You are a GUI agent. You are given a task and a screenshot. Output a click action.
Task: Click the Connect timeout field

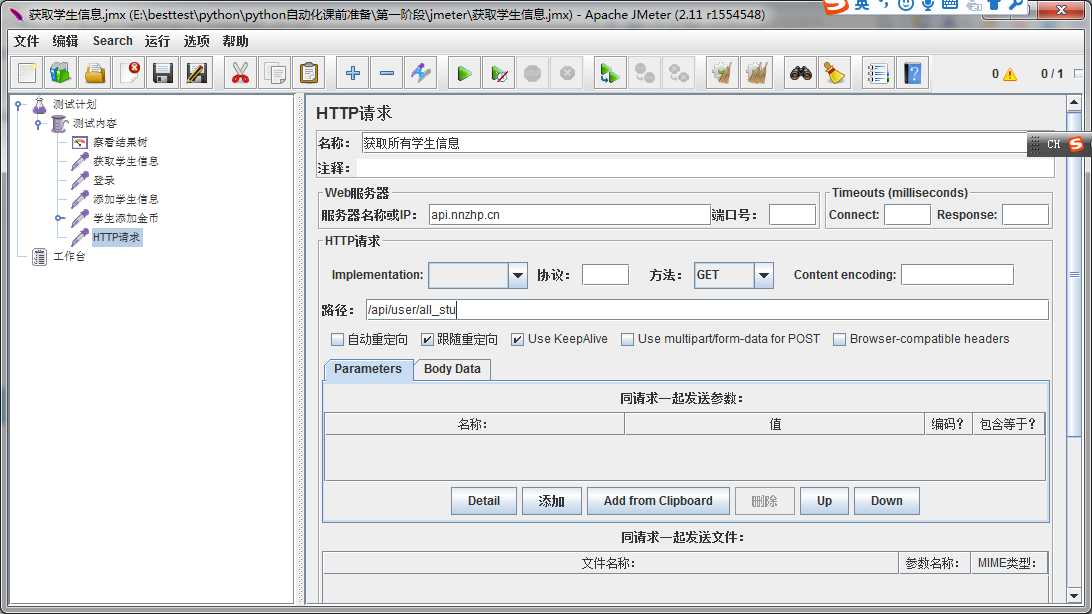(907, 215)
